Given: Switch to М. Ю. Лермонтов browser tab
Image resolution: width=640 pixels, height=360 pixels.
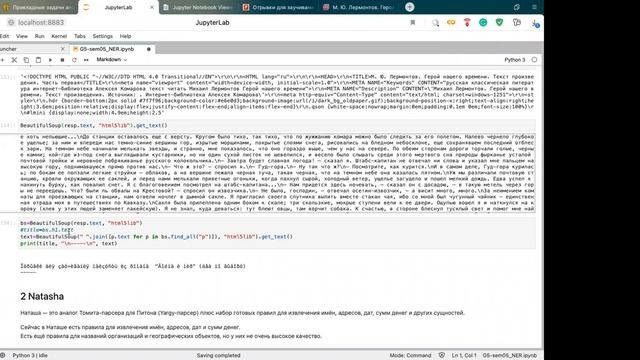Looking at the screenshot, I should point(358,7).
